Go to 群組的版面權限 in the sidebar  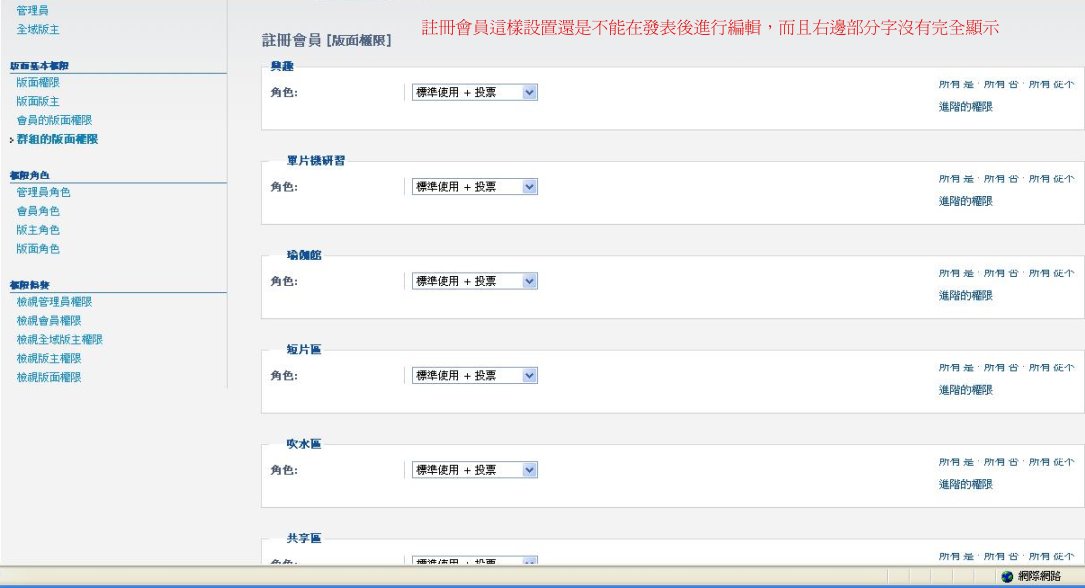tap(57, 140)
